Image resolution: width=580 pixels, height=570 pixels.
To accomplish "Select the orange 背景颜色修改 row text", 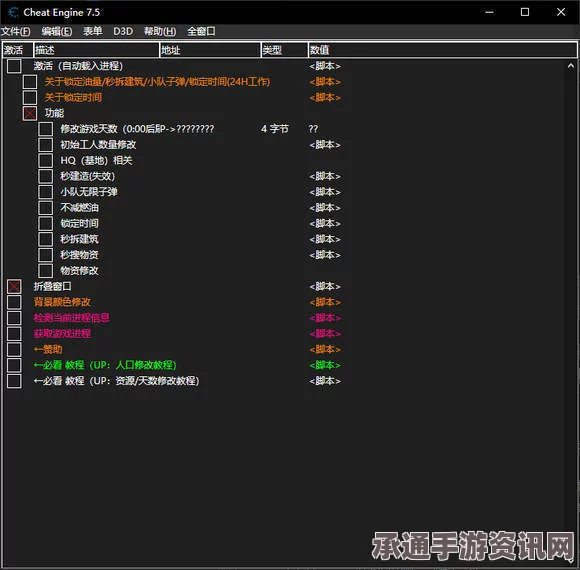I will click(x=62, y=302).
